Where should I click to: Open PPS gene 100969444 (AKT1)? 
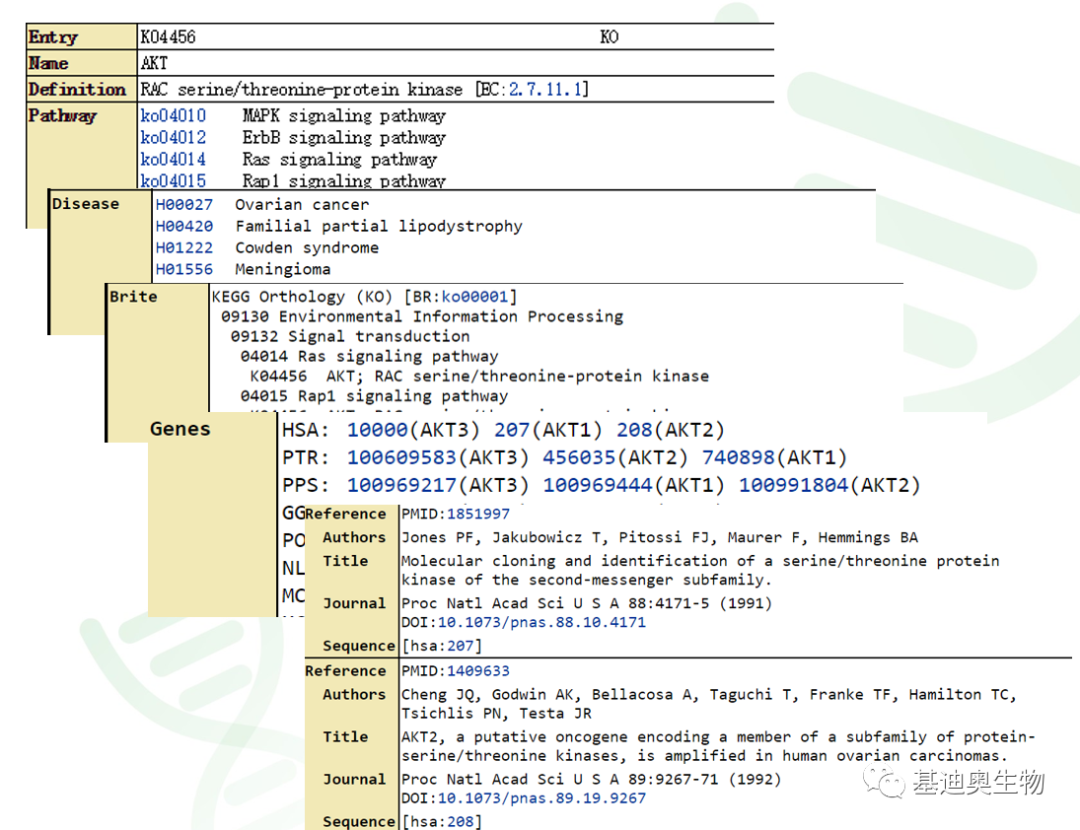[x=597, y=485]
